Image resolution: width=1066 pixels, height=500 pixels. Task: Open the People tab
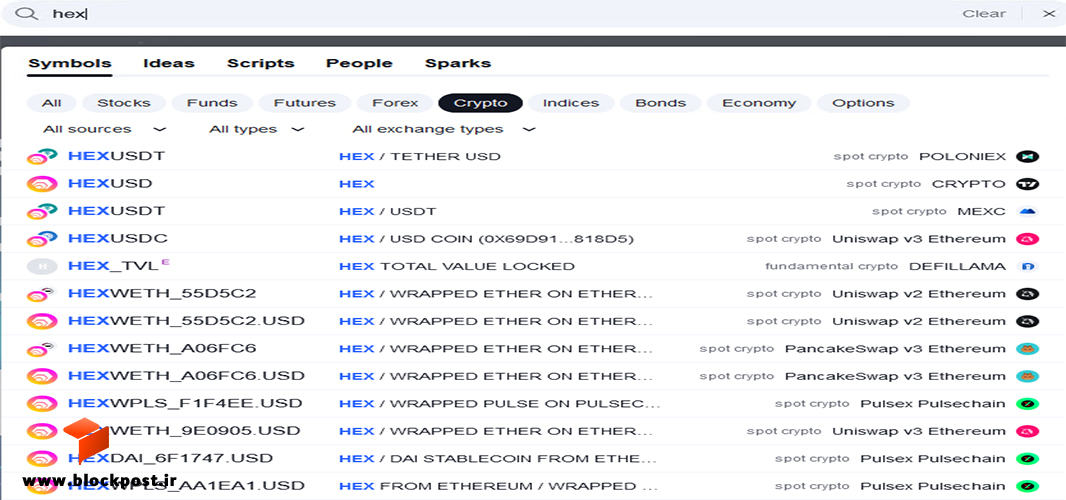tap(359, 63)
